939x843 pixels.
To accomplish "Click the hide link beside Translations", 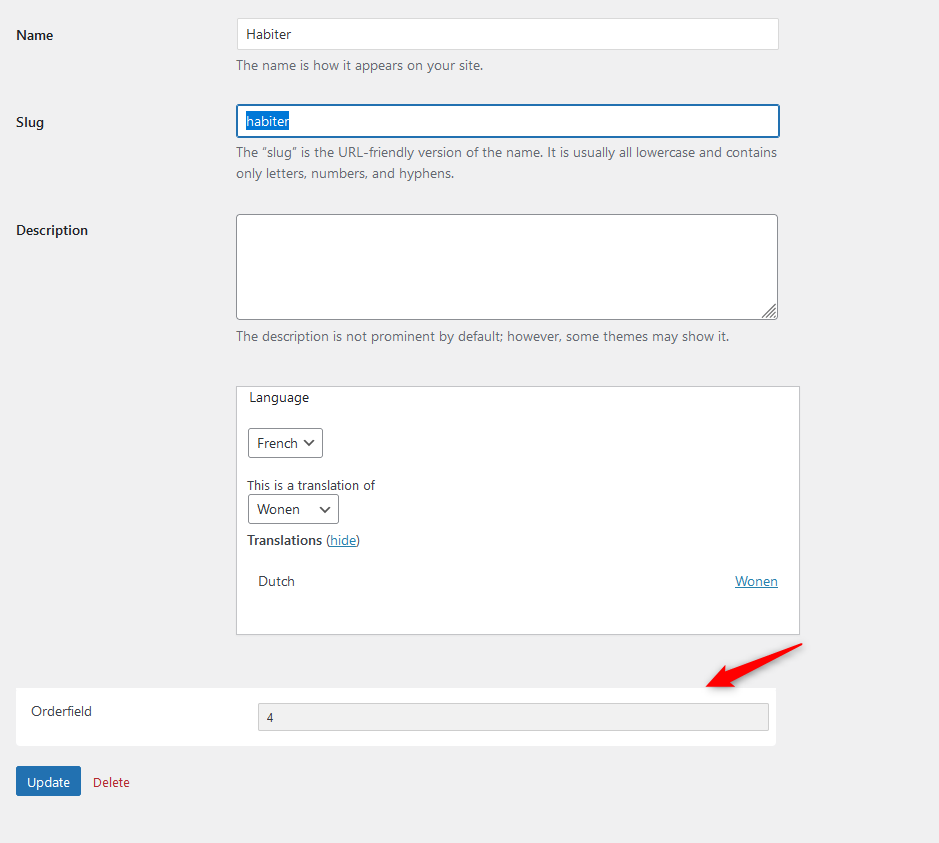I will 343,541.
